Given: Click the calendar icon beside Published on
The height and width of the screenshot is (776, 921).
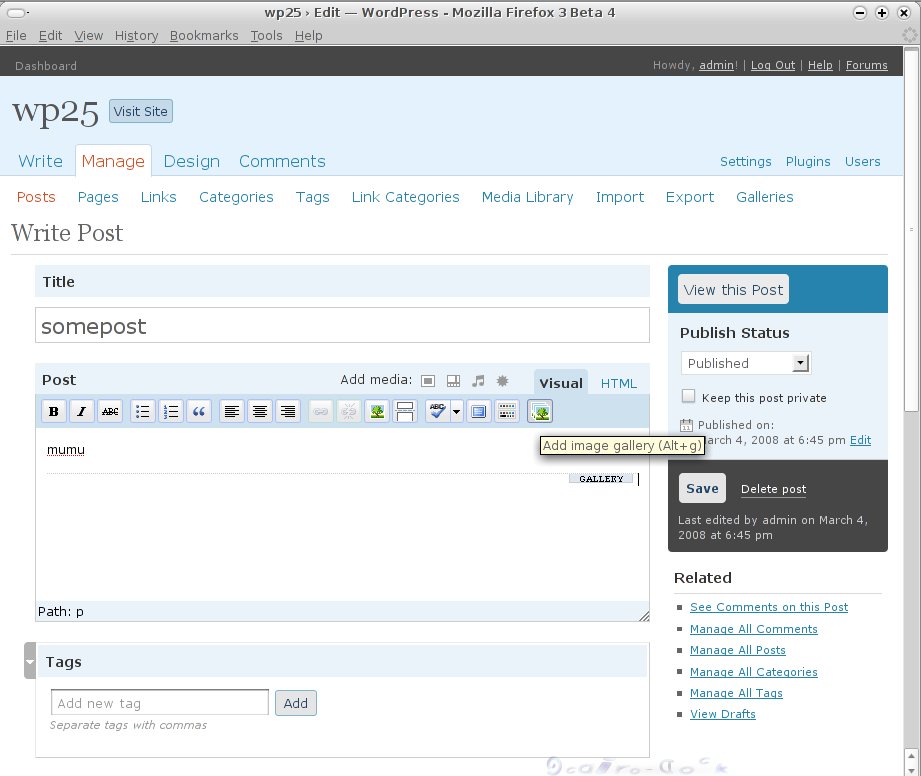Looking at the screenshot, I should (x=686, y=425).
